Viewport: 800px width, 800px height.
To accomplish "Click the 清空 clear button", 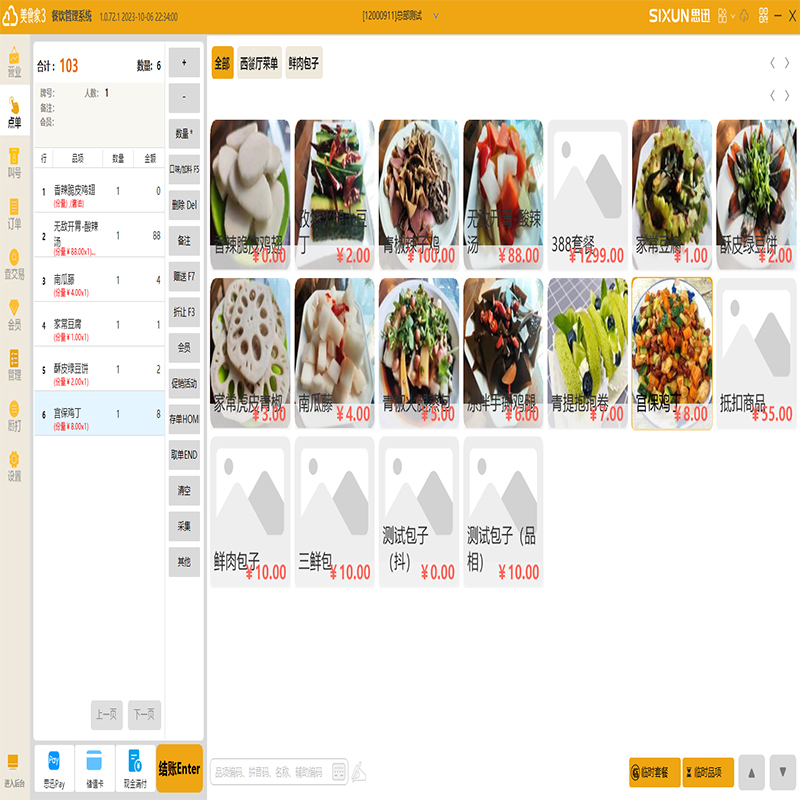I will pyautogui.click(x=184, y=490).
